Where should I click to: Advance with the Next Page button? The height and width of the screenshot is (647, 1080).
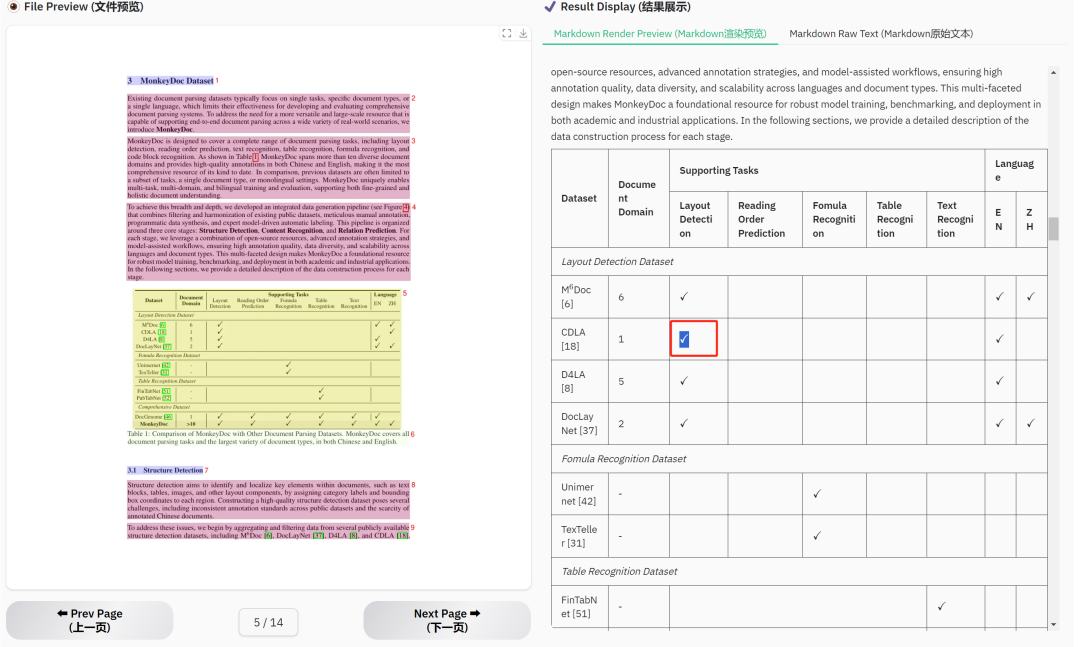(x=447, y=620)
